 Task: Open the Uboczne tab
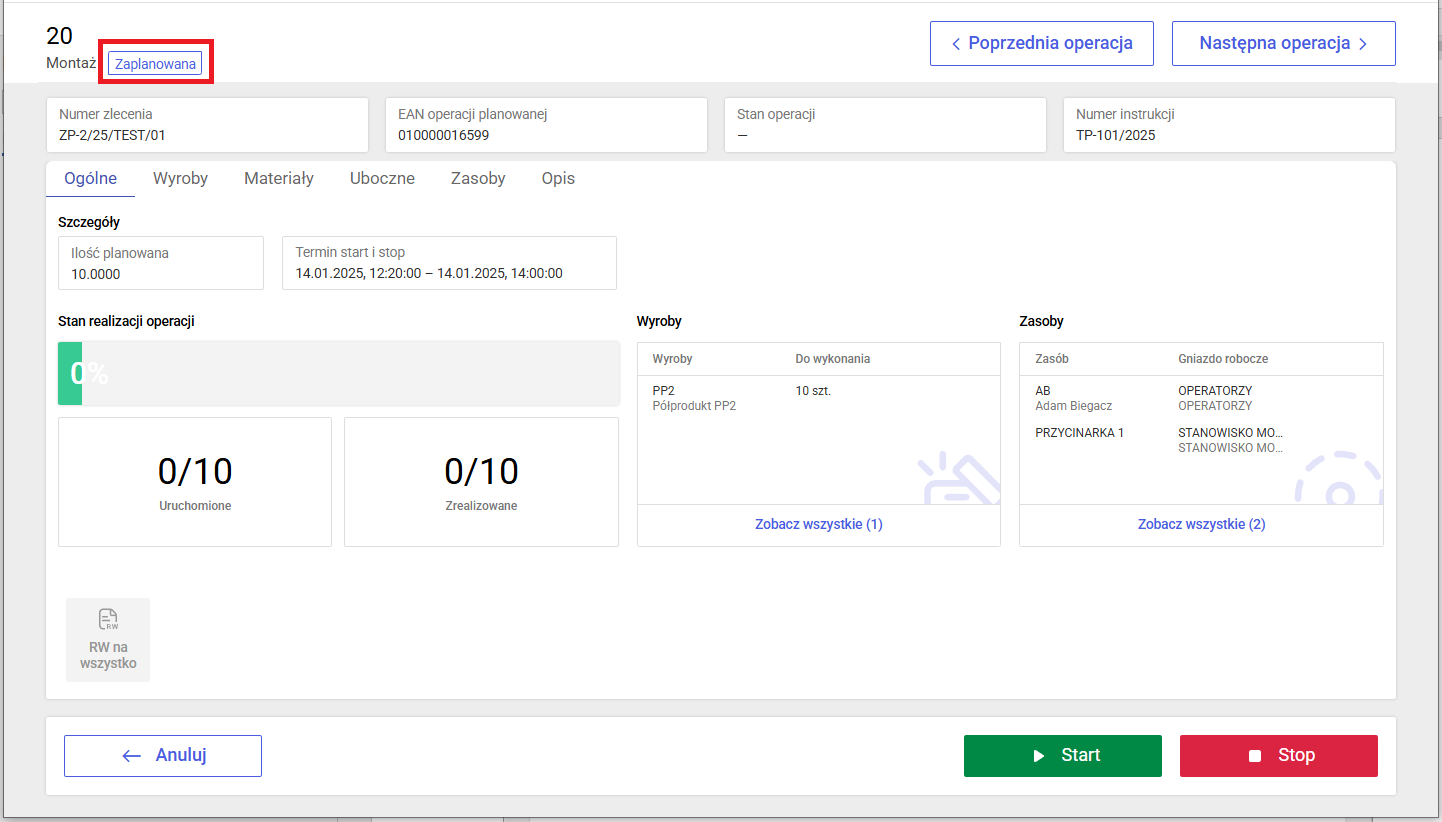pos(382,179)
